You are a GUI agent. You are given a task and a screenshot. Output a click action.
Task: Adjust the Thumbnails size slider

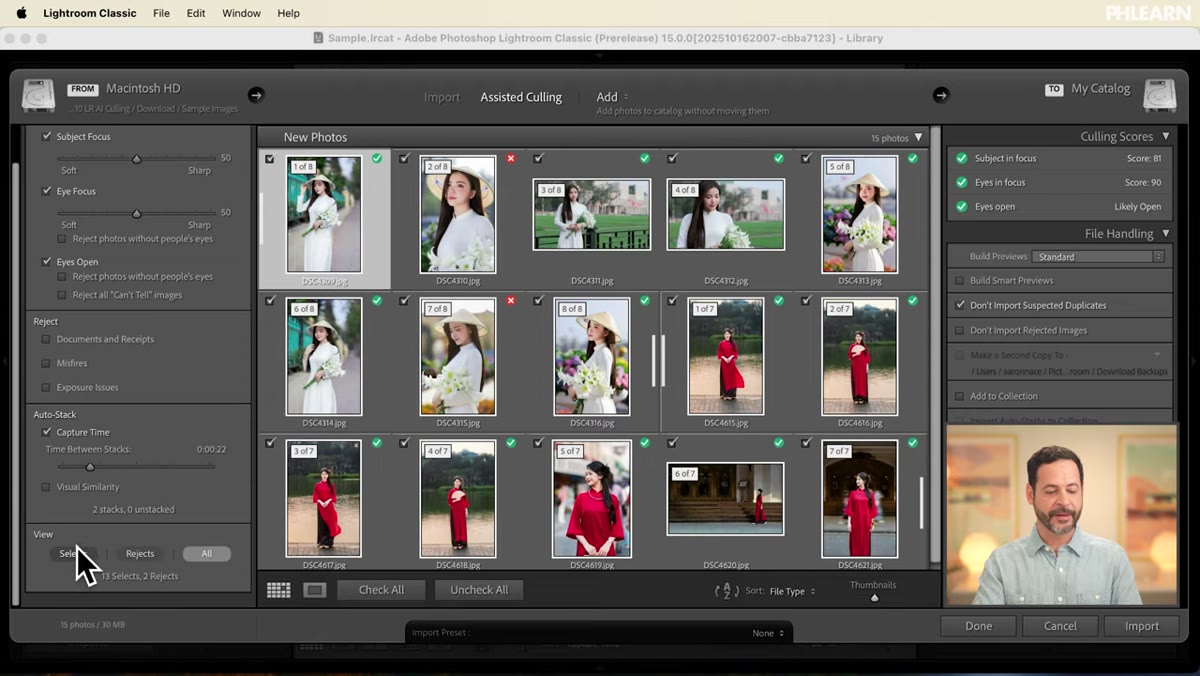pos(874,598)
